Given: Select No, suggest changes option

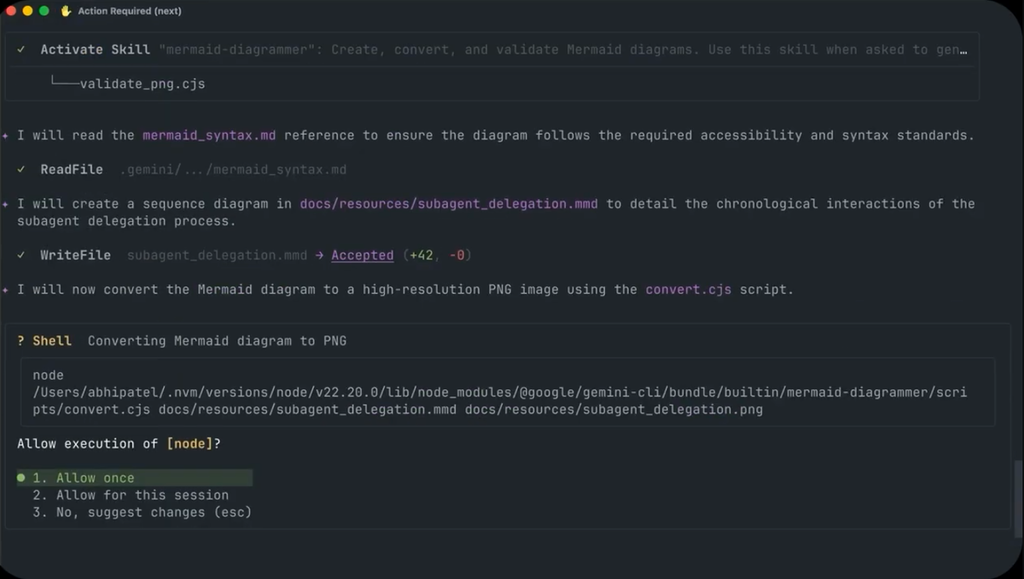Looking at the screenshot, I should pos(142,512).
